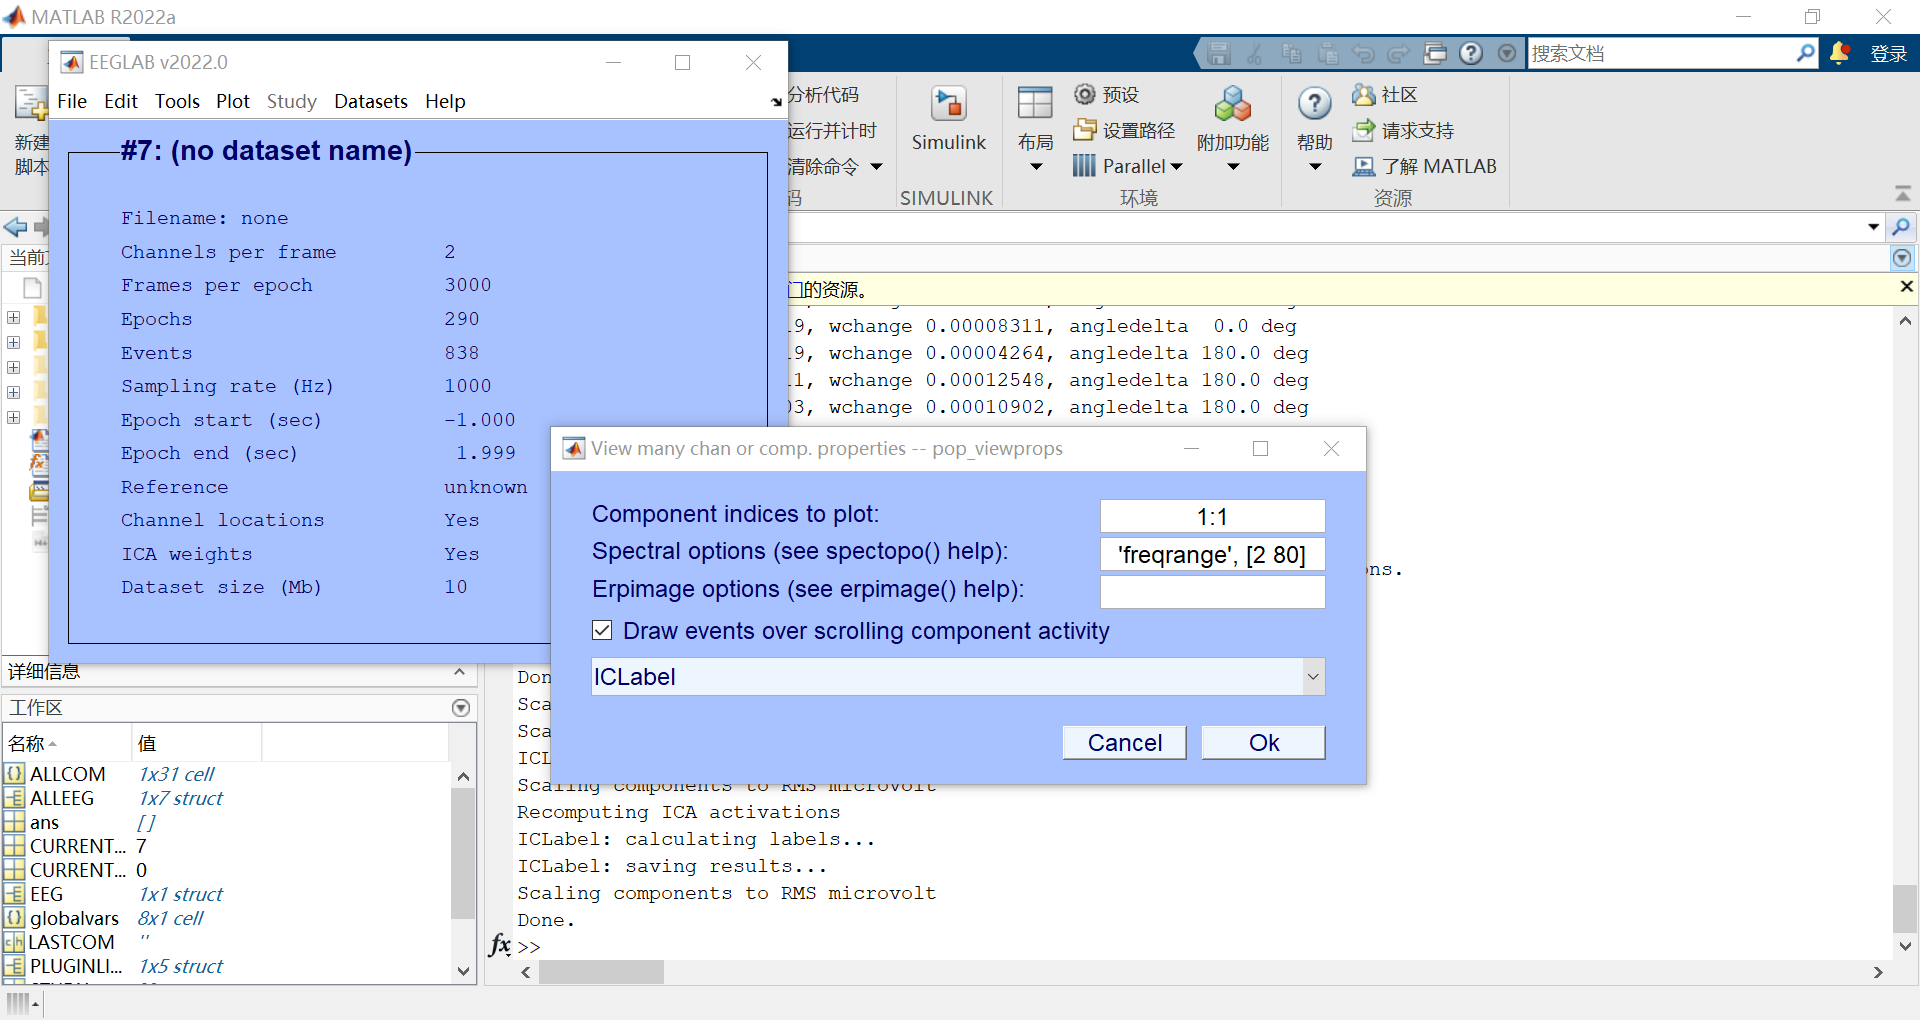The height and width of the screenshot is (1020, 1920).
Task: Open the EEGLAB Tools menu
Action: (x=177, y=101)
